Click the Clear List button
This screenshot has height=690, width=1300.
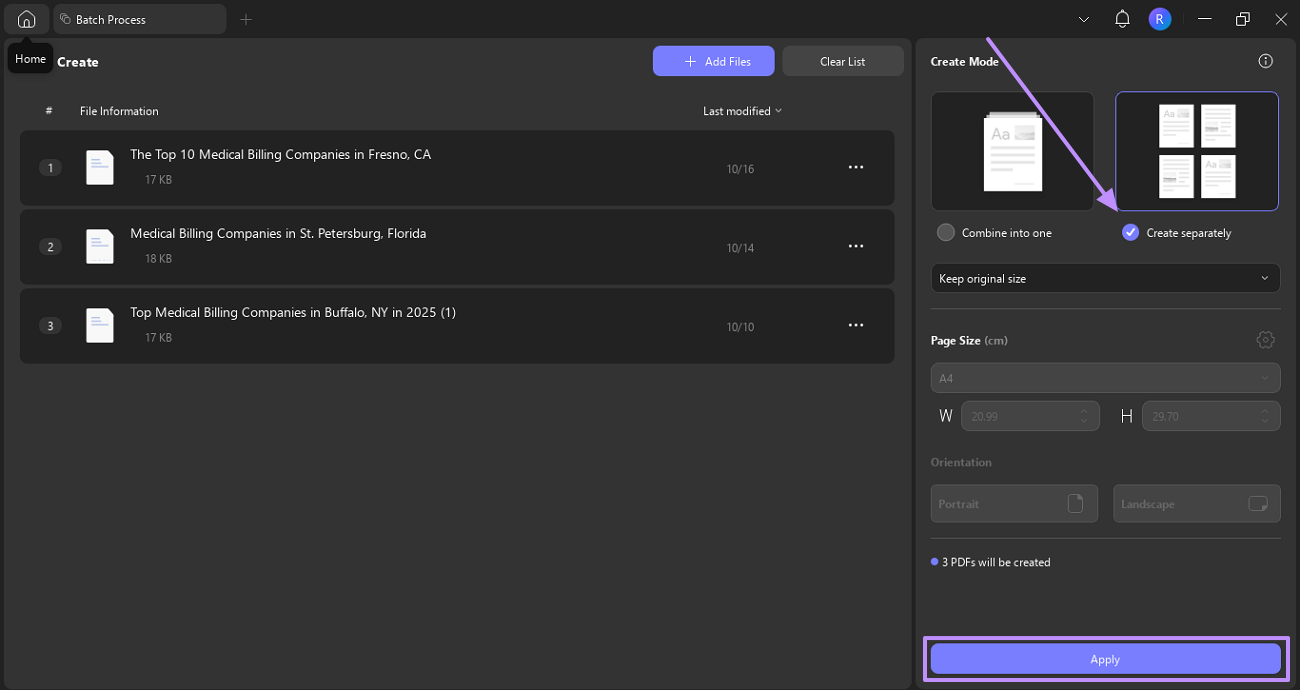tap(842, 61)
